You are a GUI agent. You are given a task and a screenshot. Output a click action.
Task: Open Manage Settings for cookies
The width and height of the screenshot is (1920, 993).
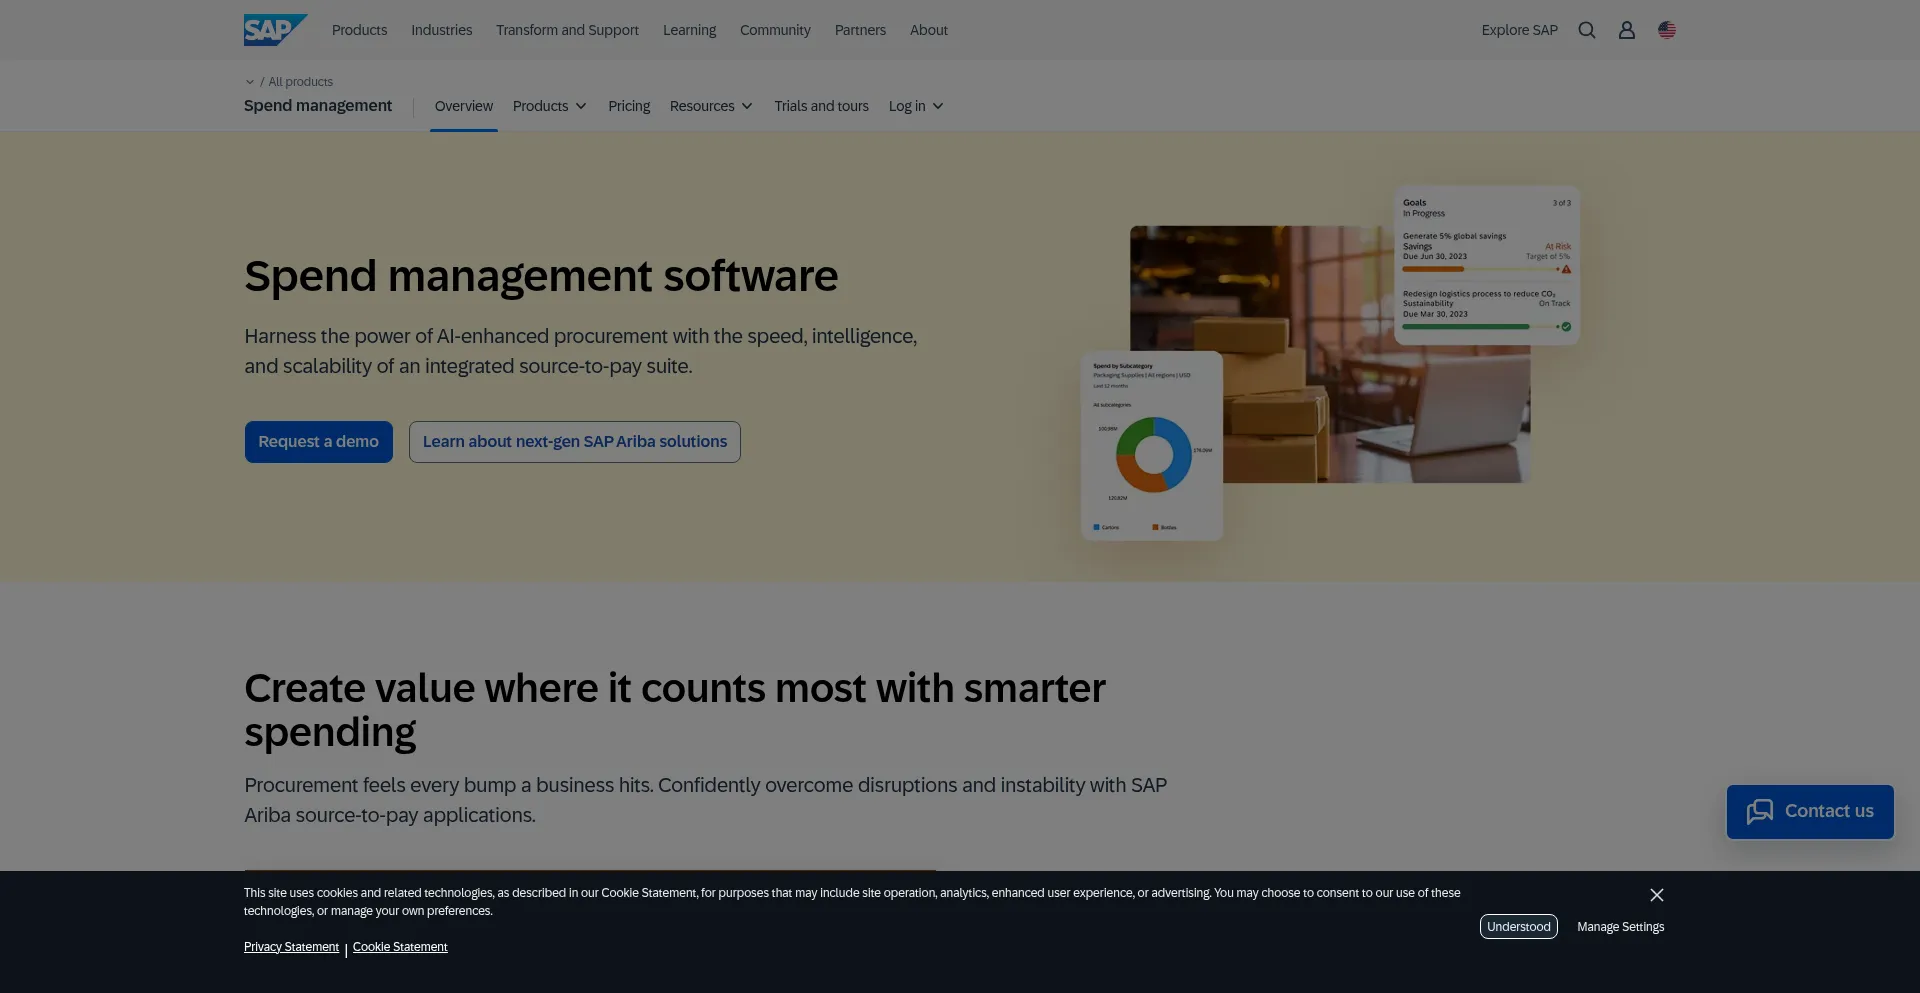(x=1620, y=927)
